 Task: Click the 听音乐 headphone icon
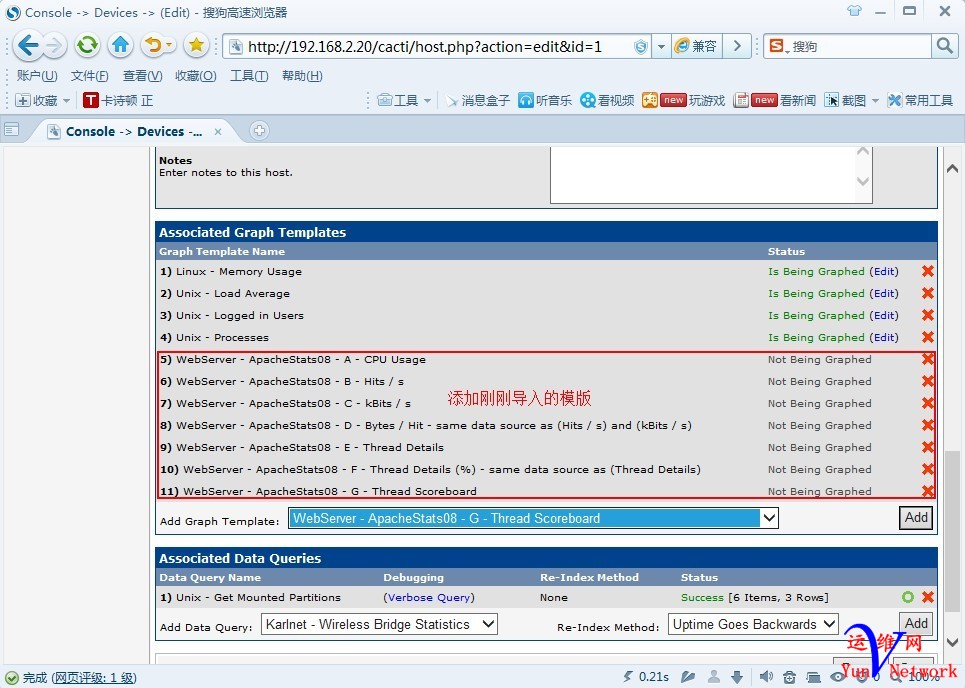pyautogui.click(x=526, y=100)
